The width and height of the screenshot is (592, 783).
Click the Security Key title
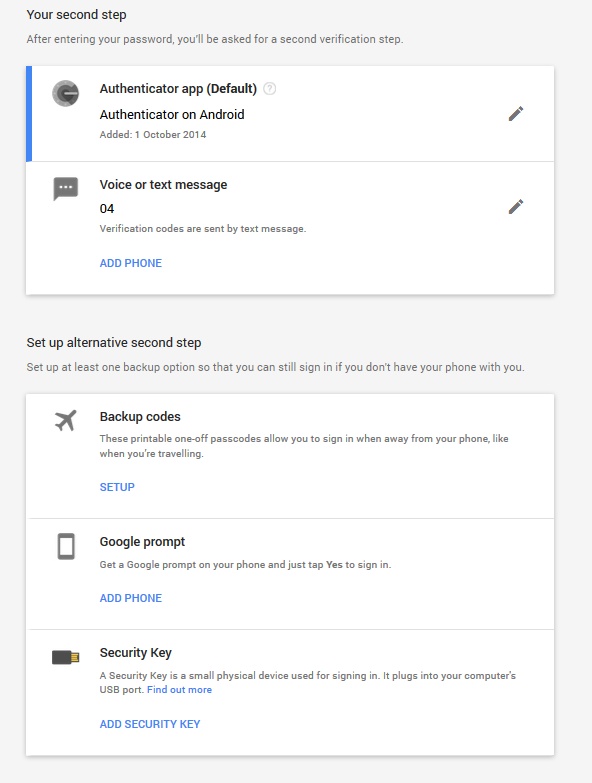[136, 653]
